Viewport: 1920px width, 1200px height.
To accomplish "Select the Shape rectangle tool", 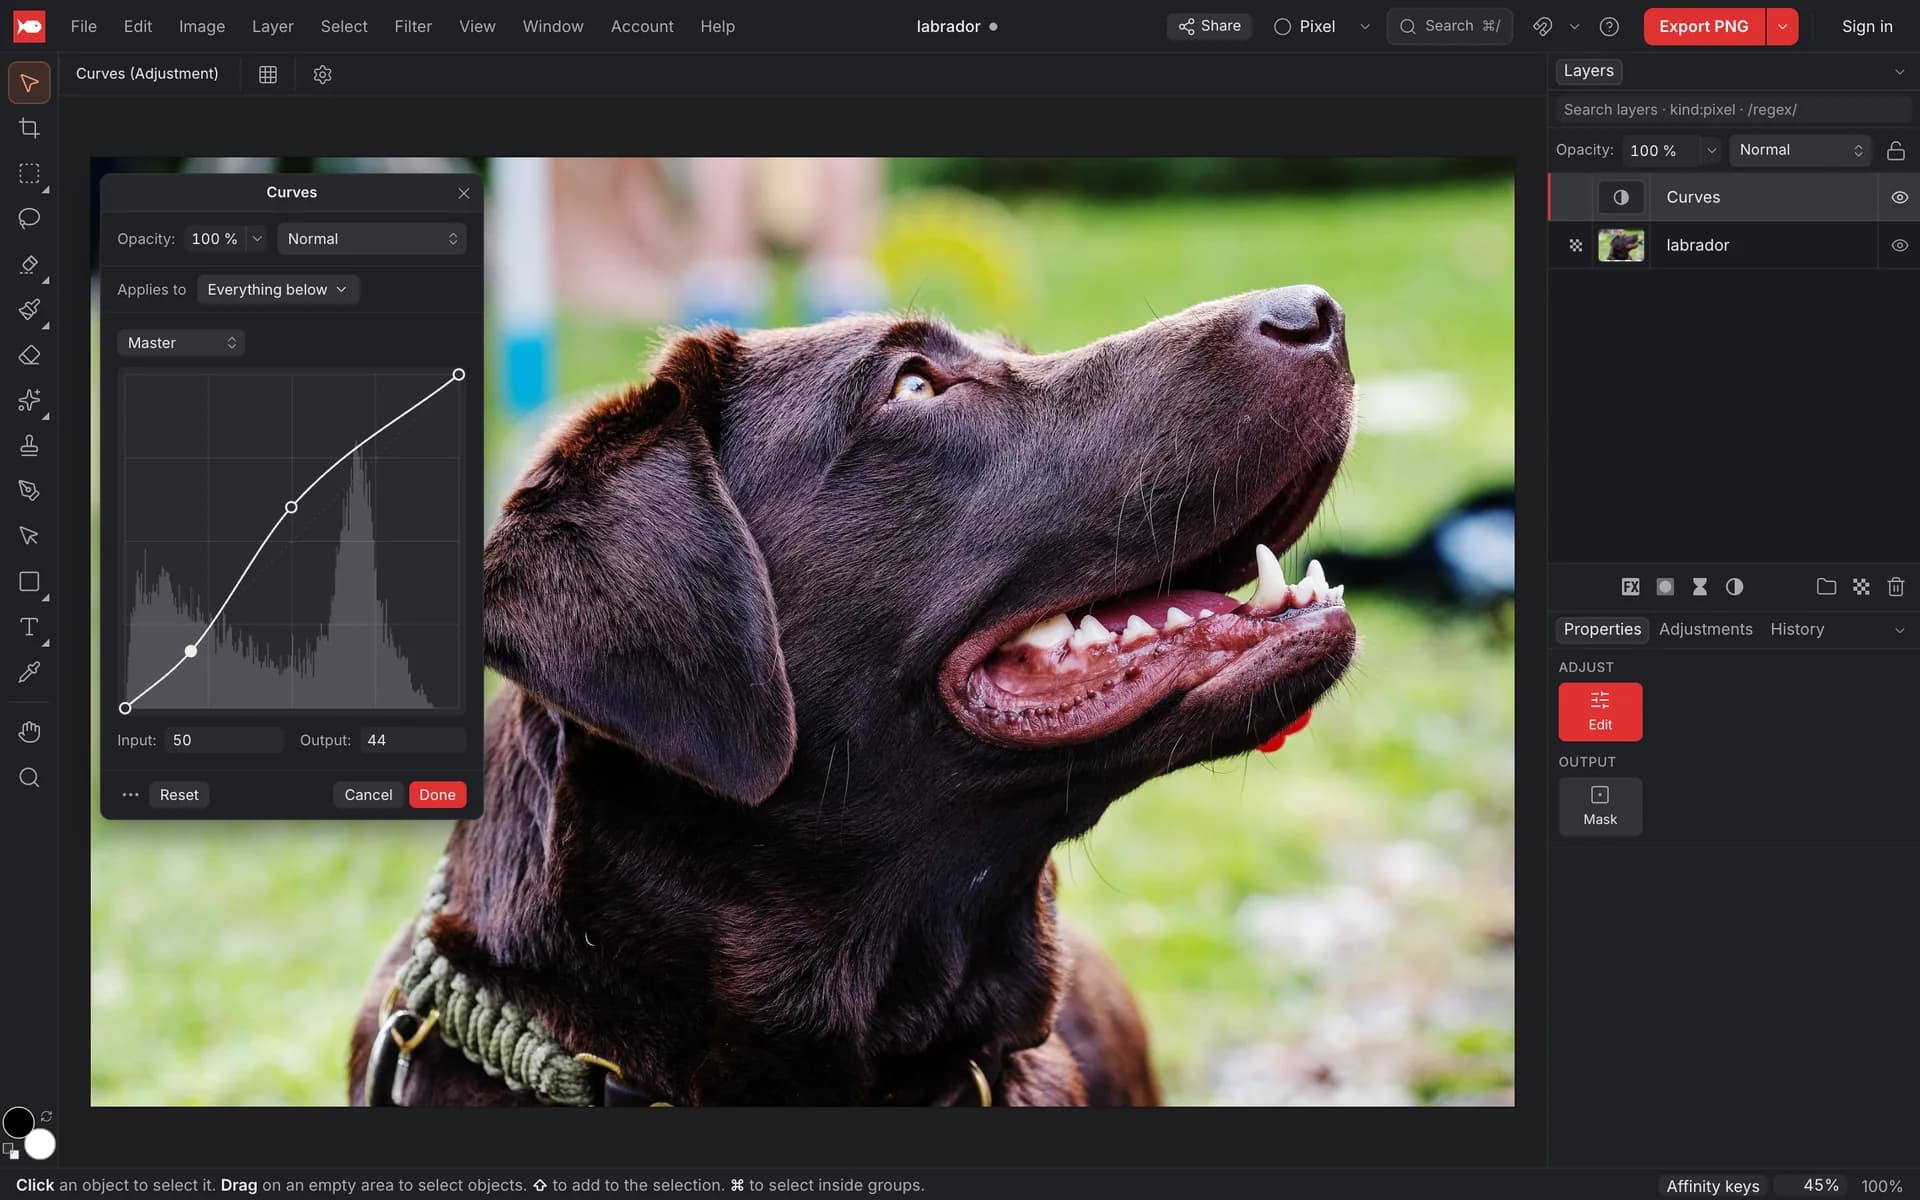I will click(x=29, y=582).
